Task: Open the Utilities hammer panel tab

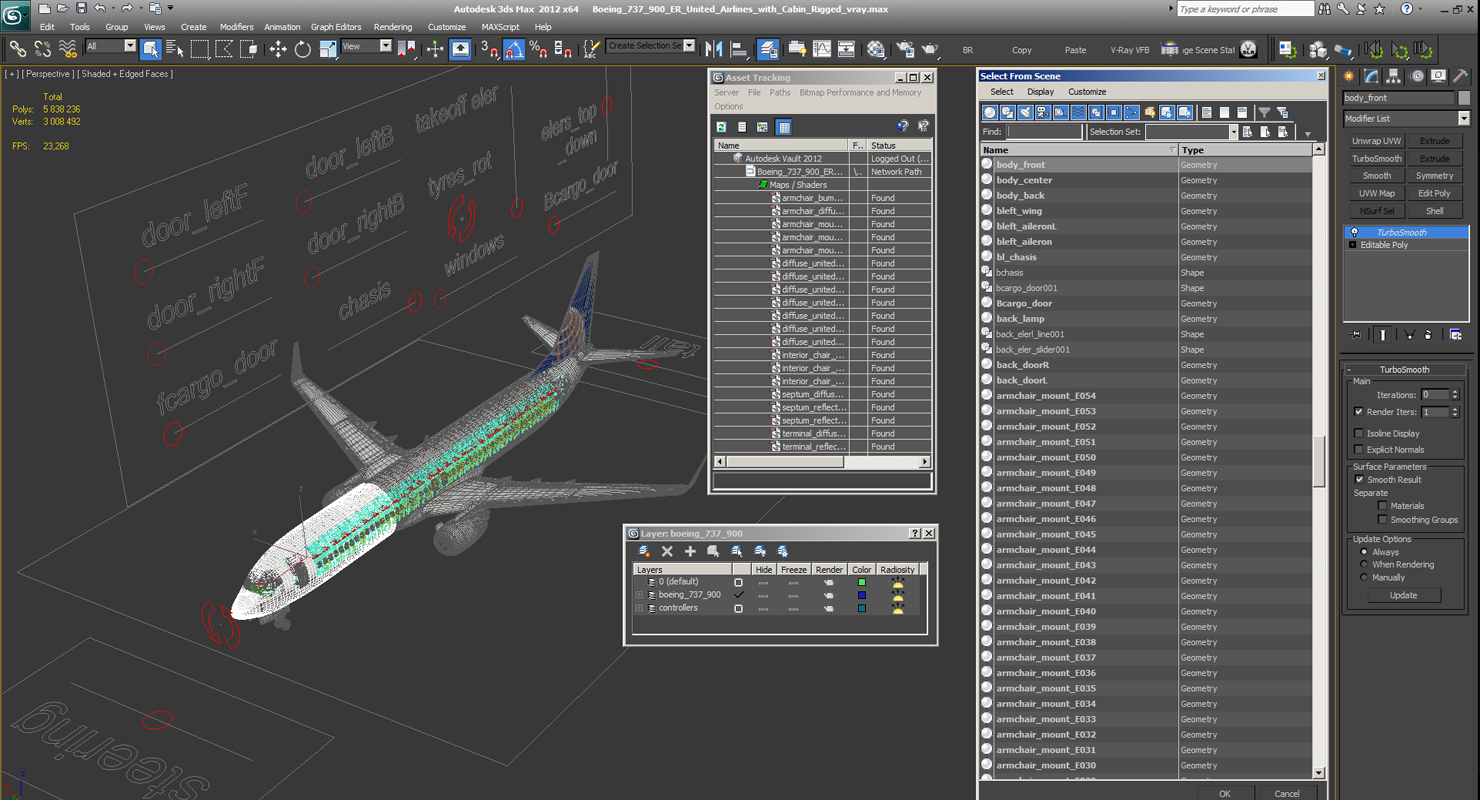Action: [x=1461, y=76]
